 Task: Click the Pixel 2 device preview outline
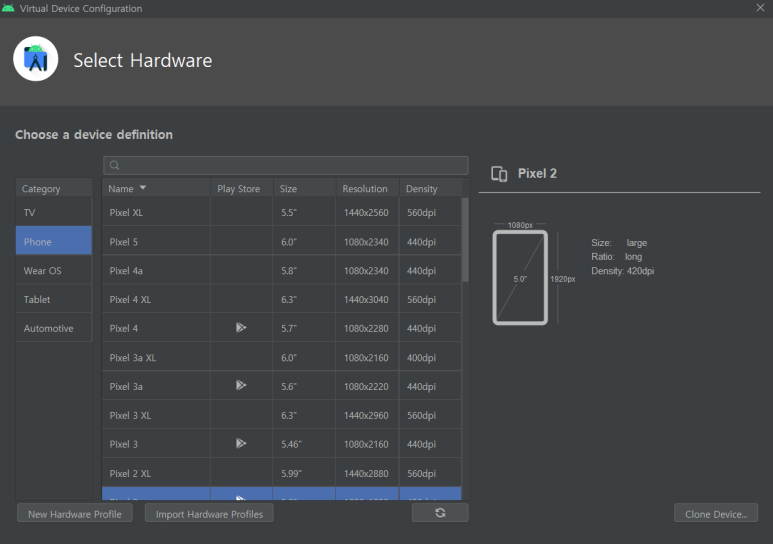click(x=520, y=278)
